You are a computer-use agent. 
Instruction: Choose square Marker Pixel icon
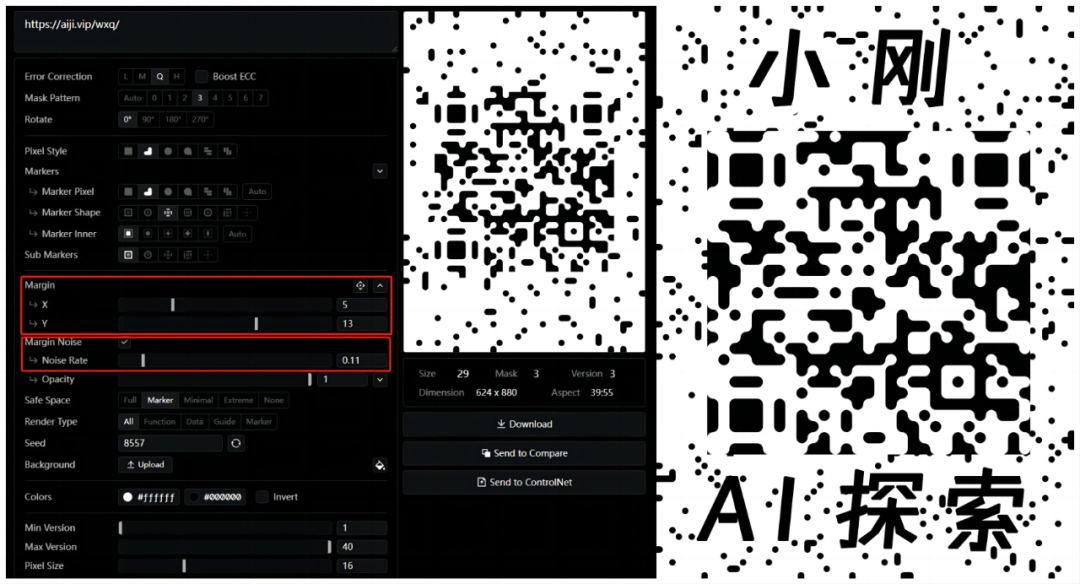coord(128,191)
